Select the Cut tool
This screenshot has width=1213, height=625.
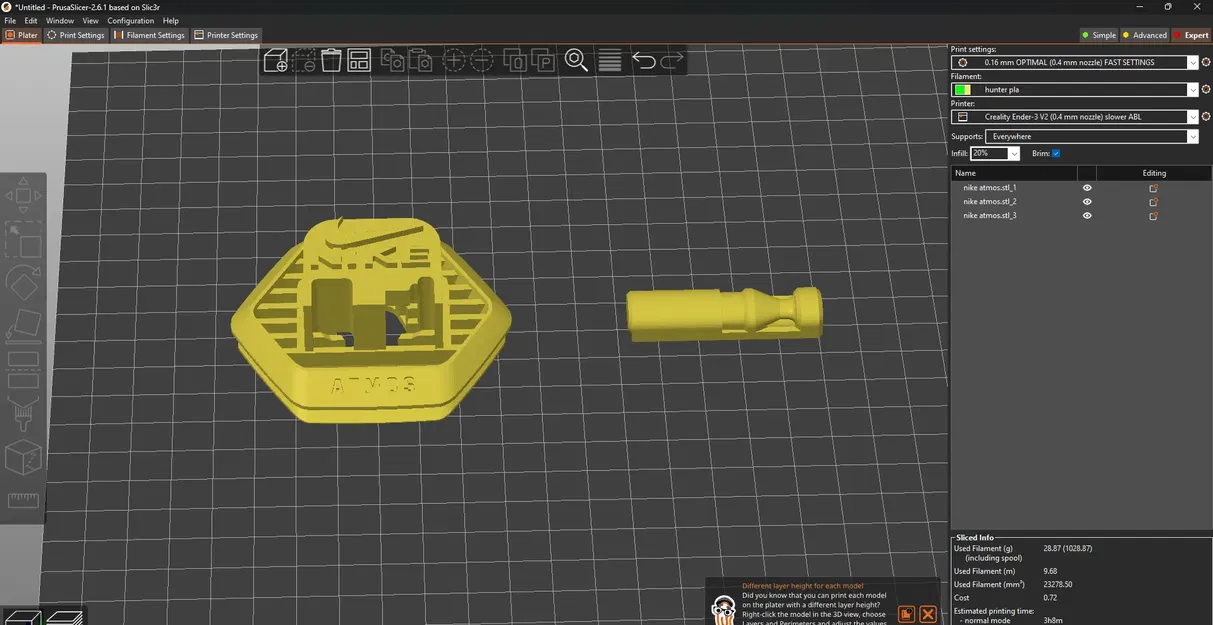pyautogui.click(x=23, y=368)
